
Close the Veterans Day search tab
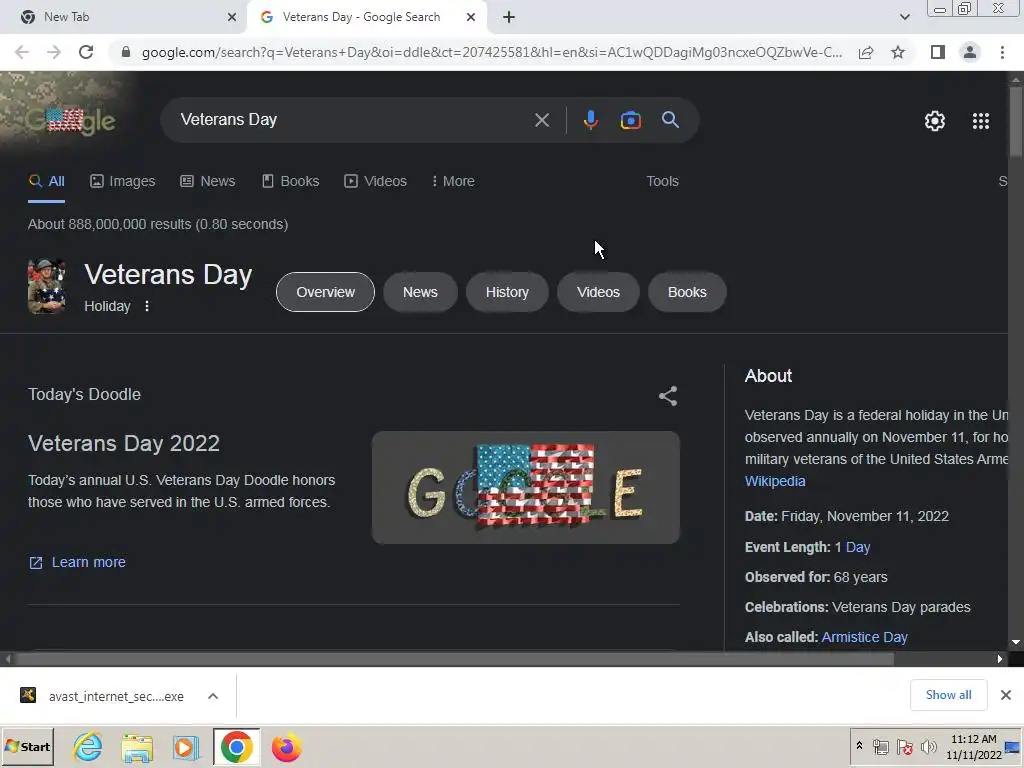pyautogui.click(x=471, y=17)
